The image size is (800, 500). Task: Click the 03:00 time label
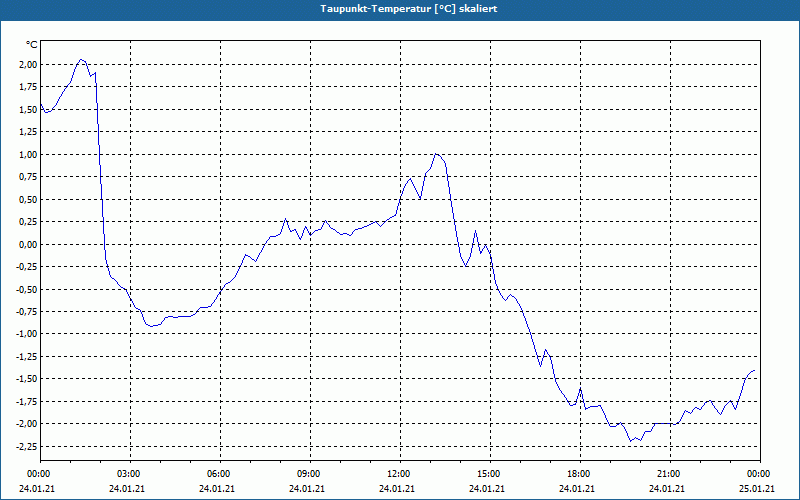coord(131,474)
